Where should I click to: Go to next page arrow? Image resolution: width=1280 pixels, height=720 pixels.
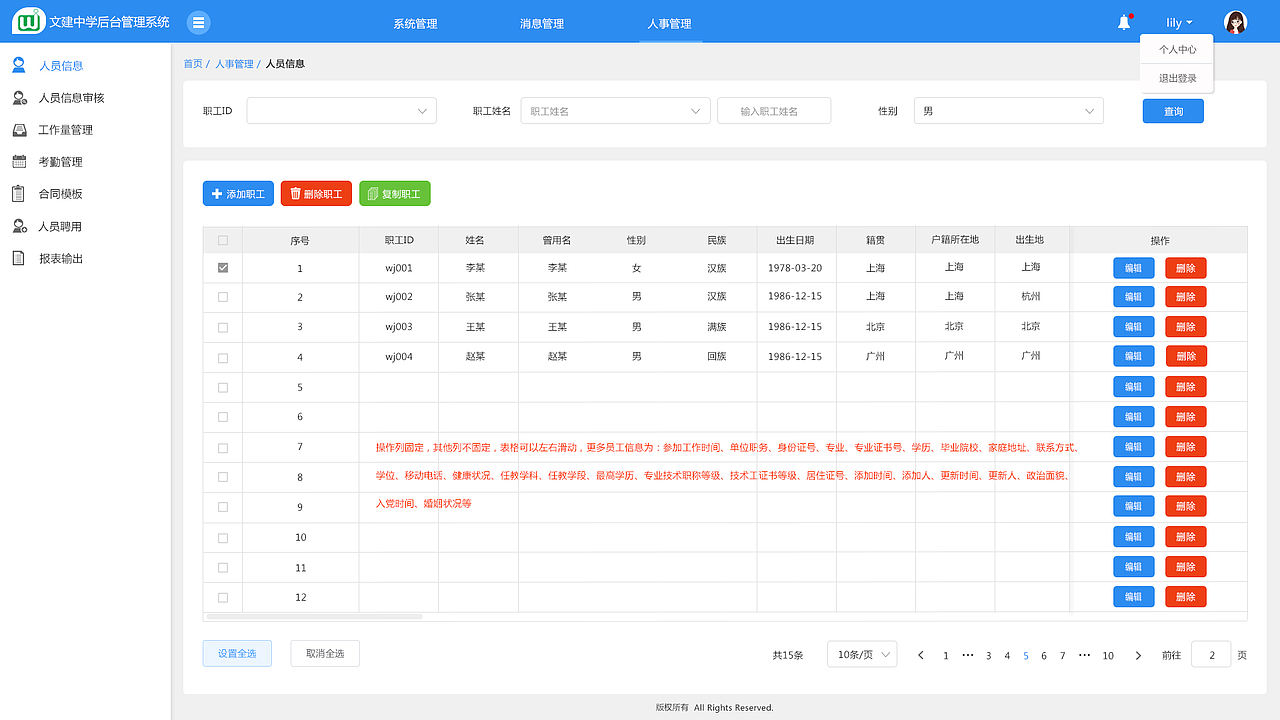[x=1138, y=655]
